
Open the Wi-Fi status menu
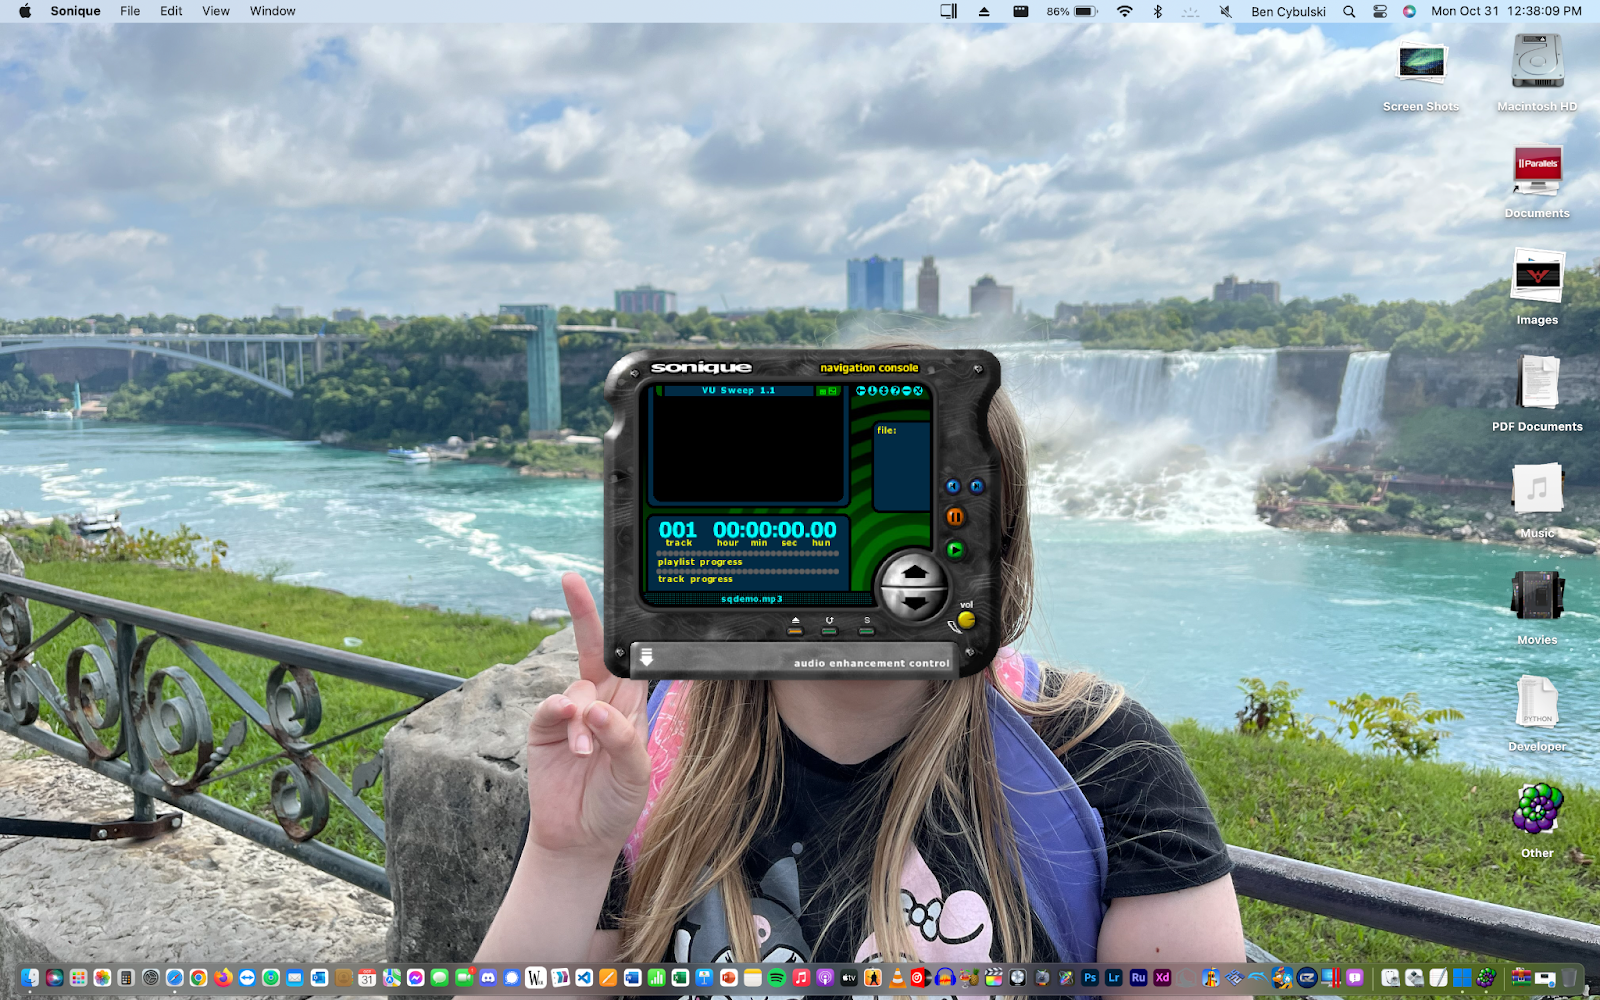click(1125, 11)
